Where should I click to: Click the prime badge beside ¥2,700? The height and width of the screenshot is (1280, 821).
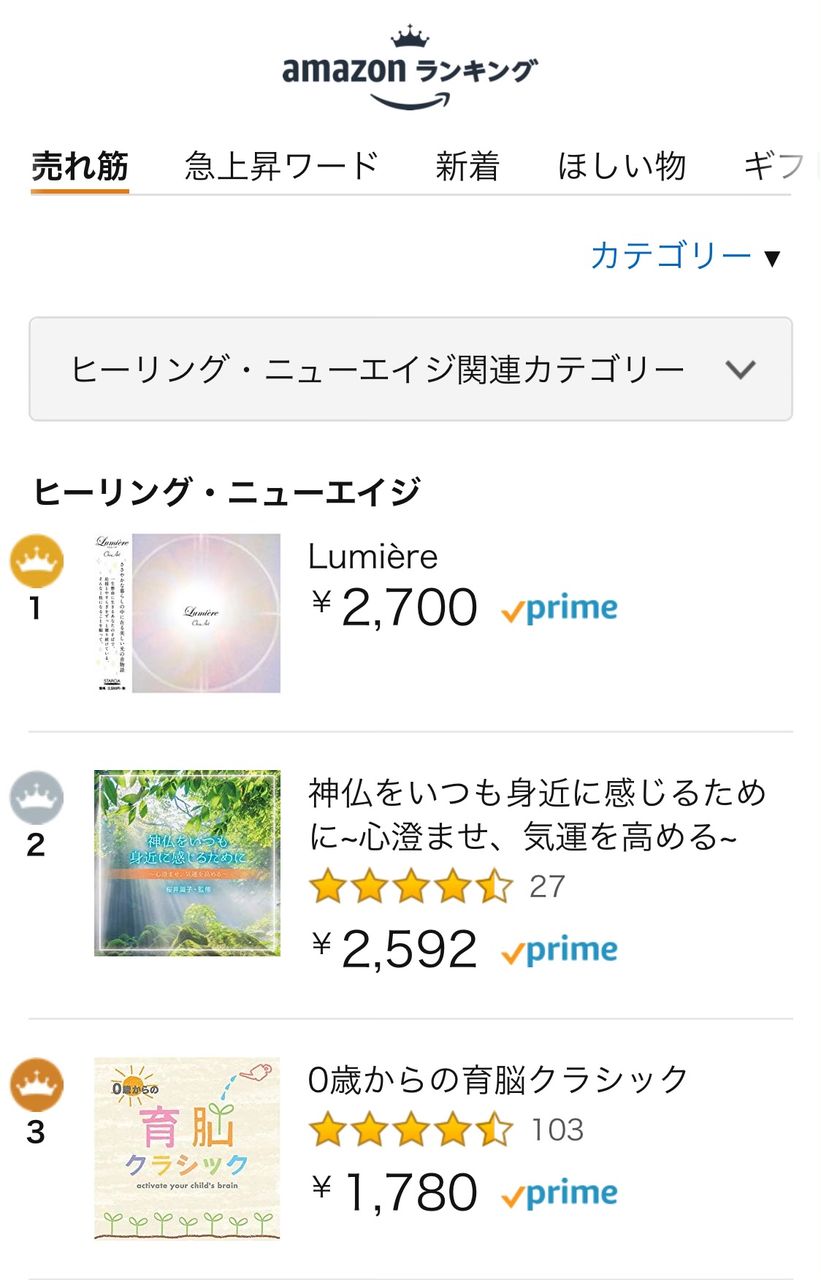tap(559, 609)
